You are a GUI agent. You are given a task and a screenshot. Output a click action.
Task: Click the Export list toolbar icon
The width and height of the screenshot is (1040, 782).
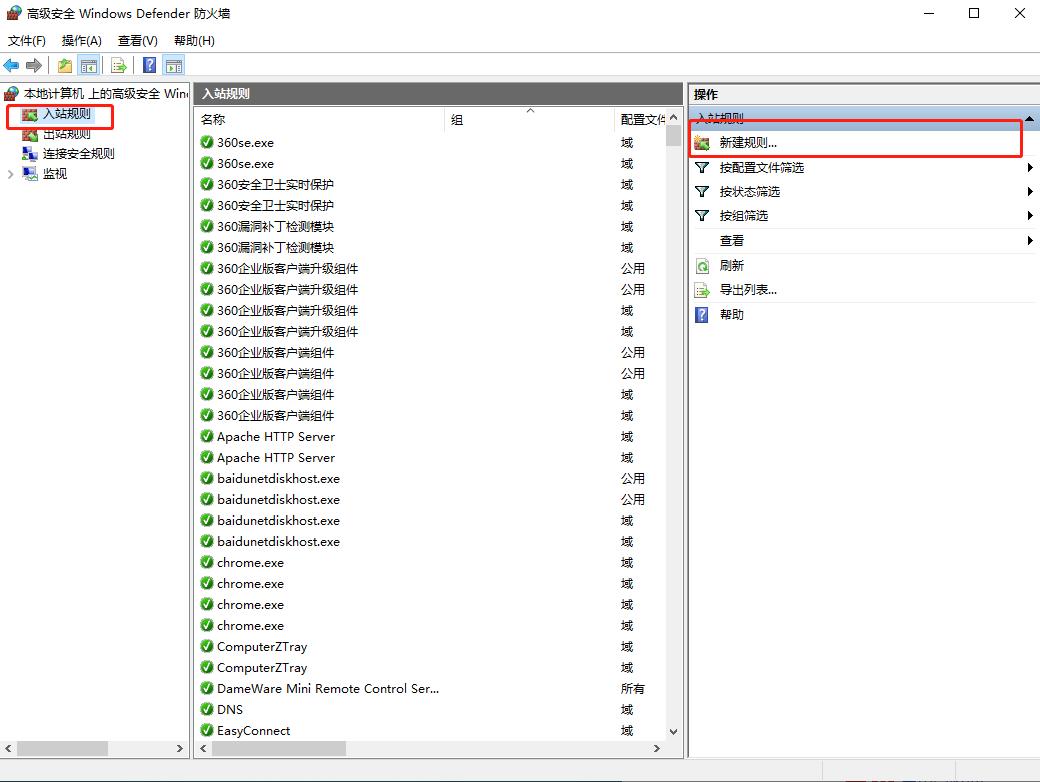[x=119, y=65]
